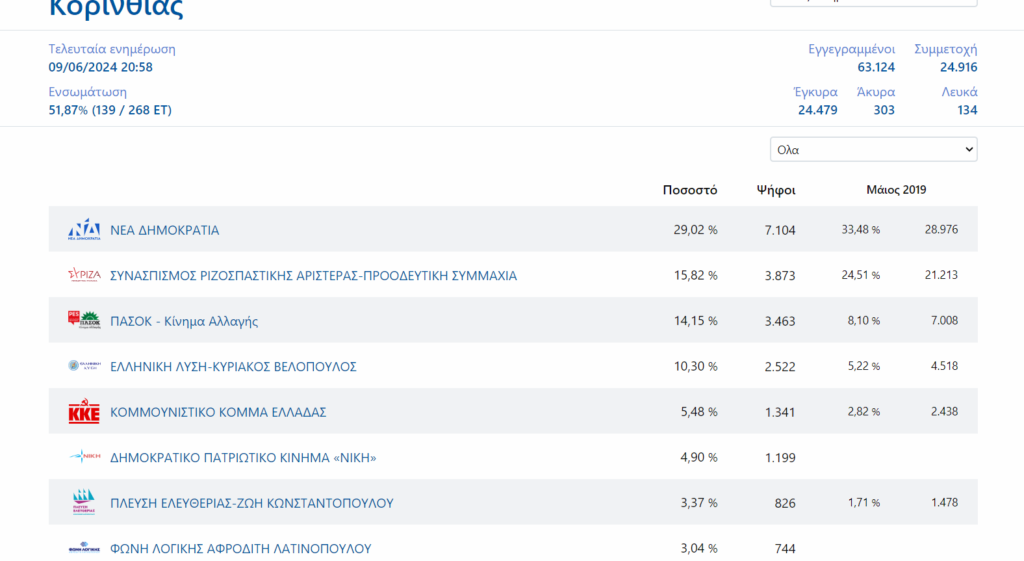The width and height of the screenshot is (1024, 561).
Task: Click the 7.104 votes cell
Action: pyautogui.click(x=780, y=230)
